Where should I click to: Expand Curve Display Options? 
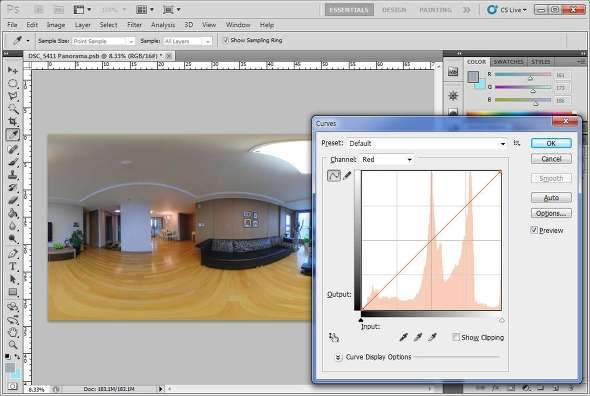click(338, 357)
